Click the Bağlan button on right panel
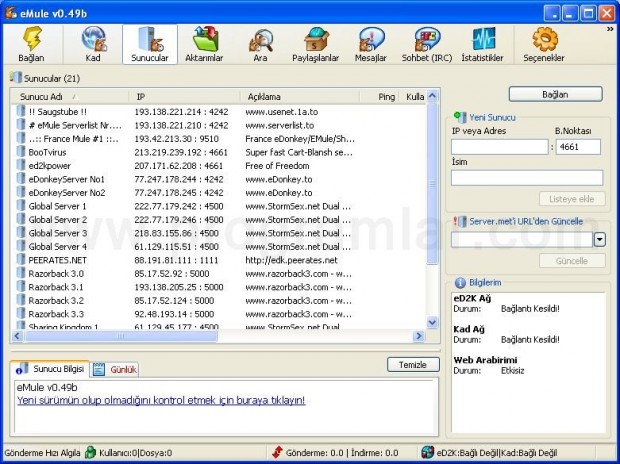620x464 pixels. pos(556,94)
